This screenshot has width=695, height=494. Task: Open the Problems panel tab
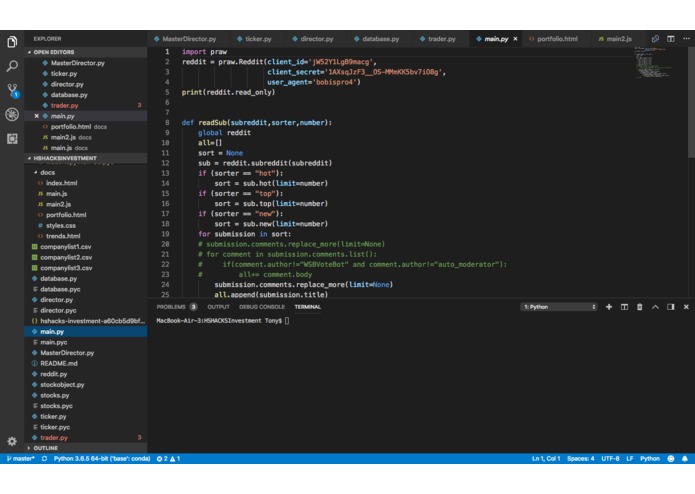pos(176,307)
